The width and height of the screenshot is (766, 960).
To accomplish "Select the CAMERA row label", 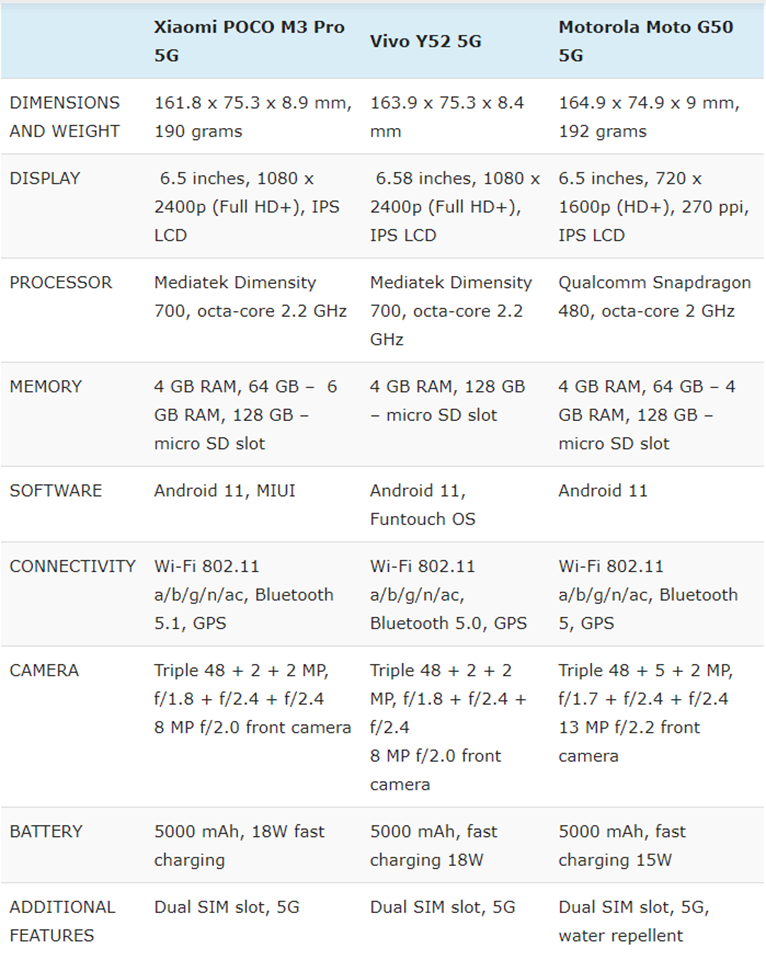I will click(x=44, y=670).
